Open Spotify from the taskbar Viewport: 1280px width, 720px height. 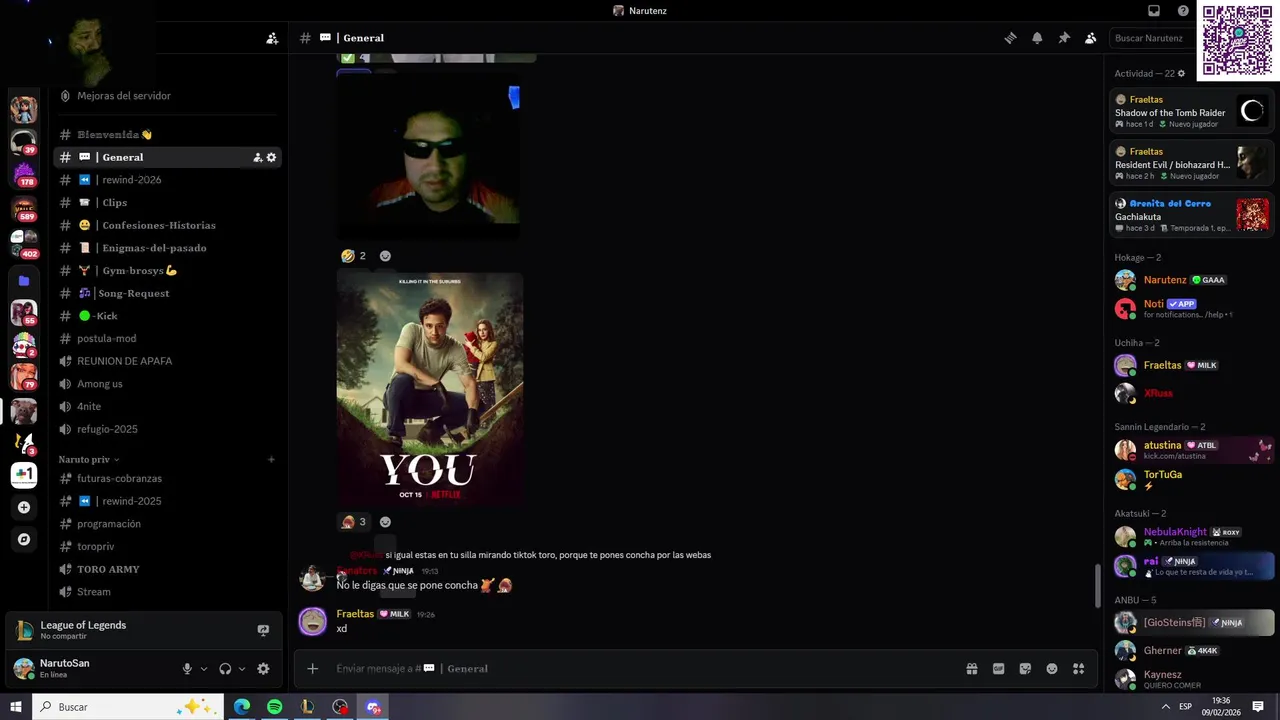pyautogui.click(x=275, y=707)
